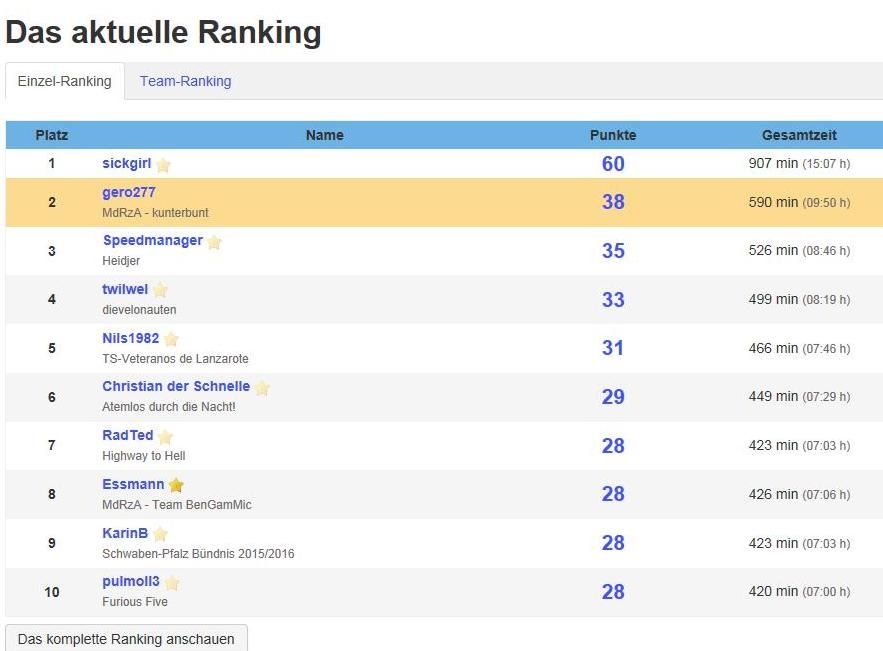
Task: Click the star icon beside Speedmanager
Action: [214, 242]
